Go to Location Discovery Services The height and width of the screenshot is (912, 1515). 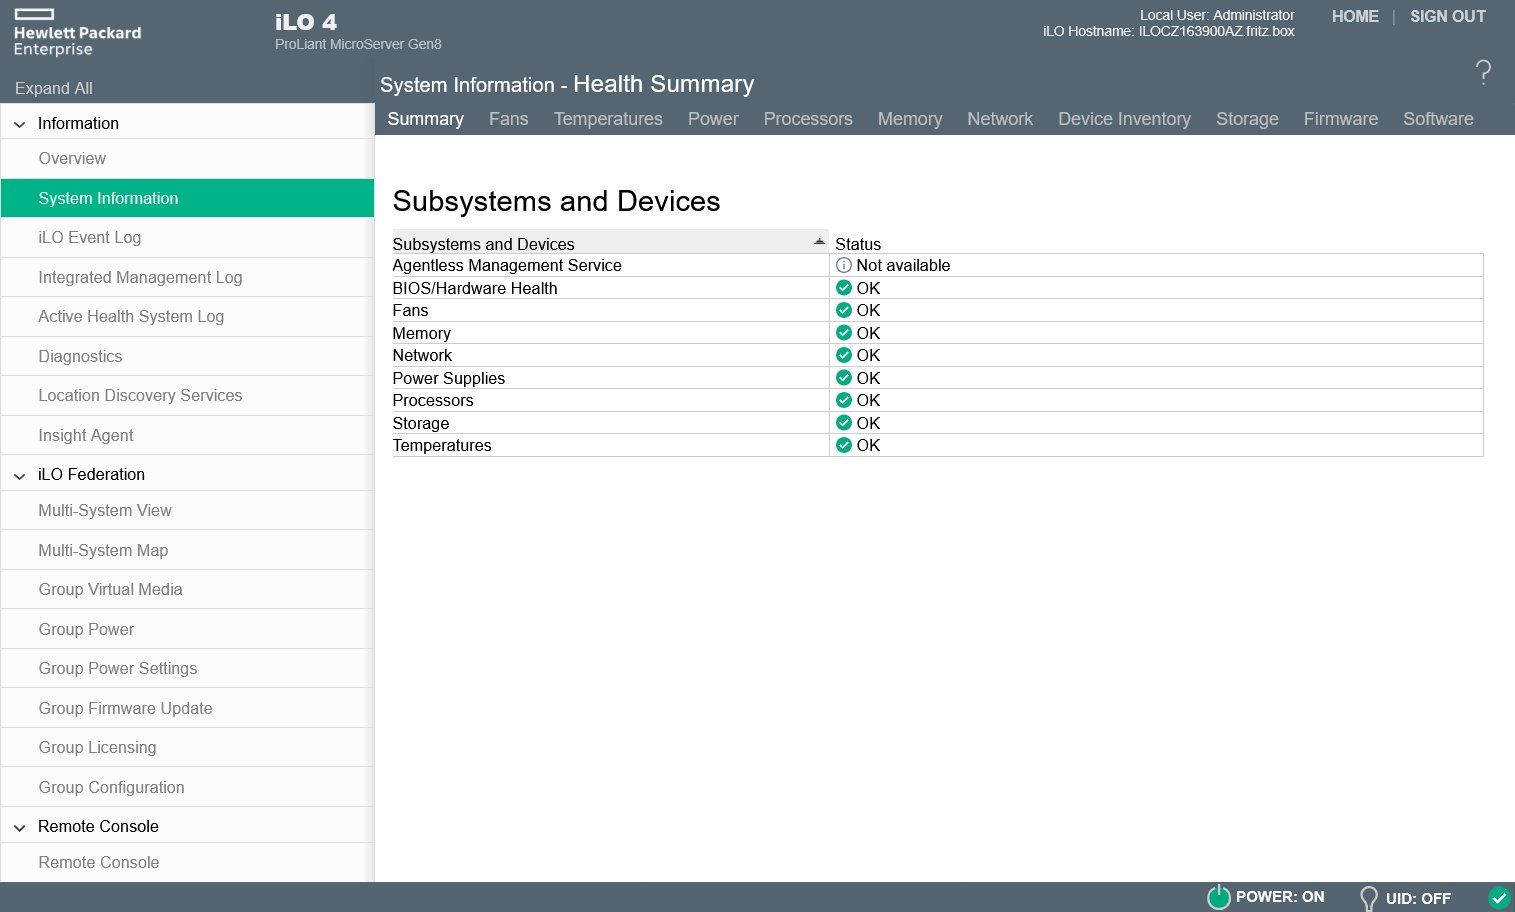pos(187,396)
